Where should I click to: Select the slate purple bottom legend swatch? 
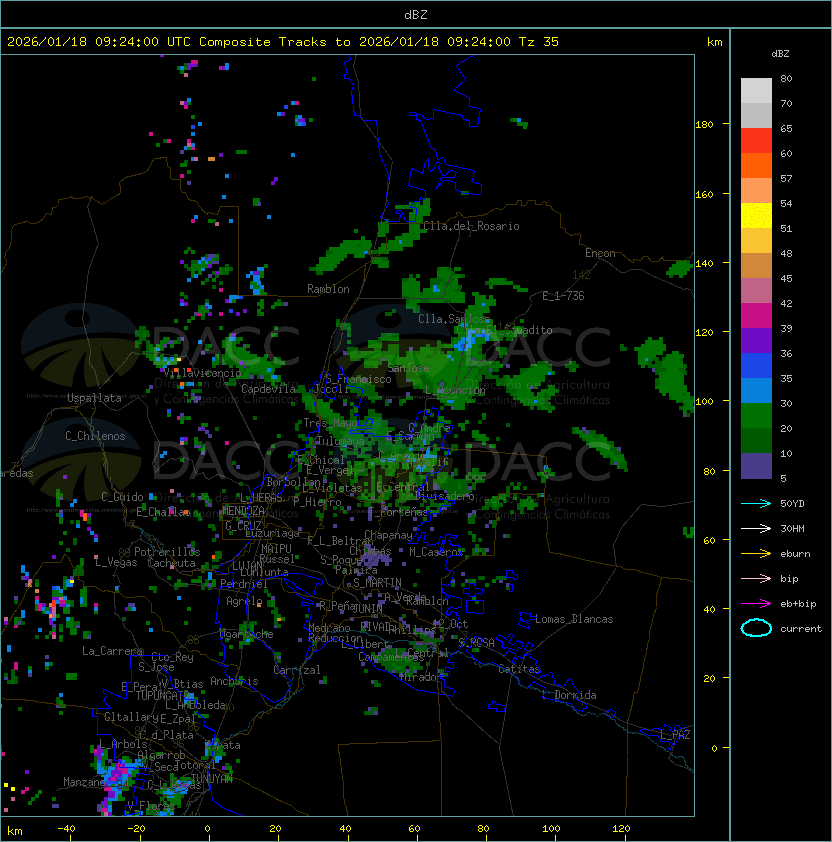click(x=756, y=466)
